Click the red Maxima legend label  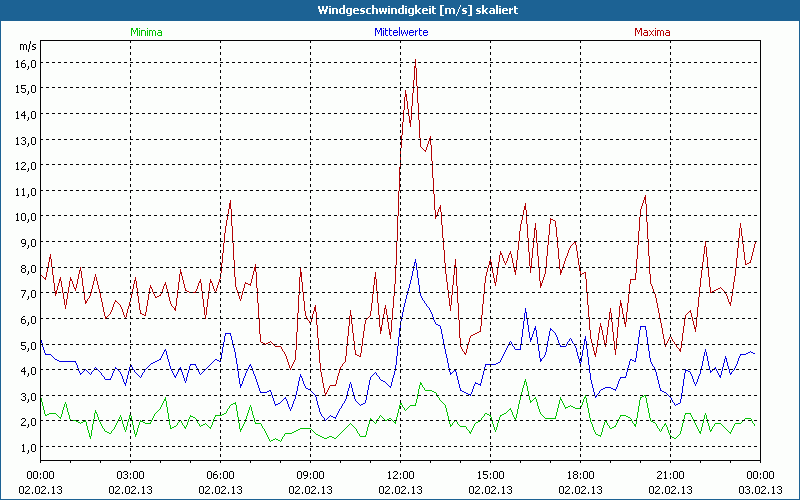tap(653, 32)
